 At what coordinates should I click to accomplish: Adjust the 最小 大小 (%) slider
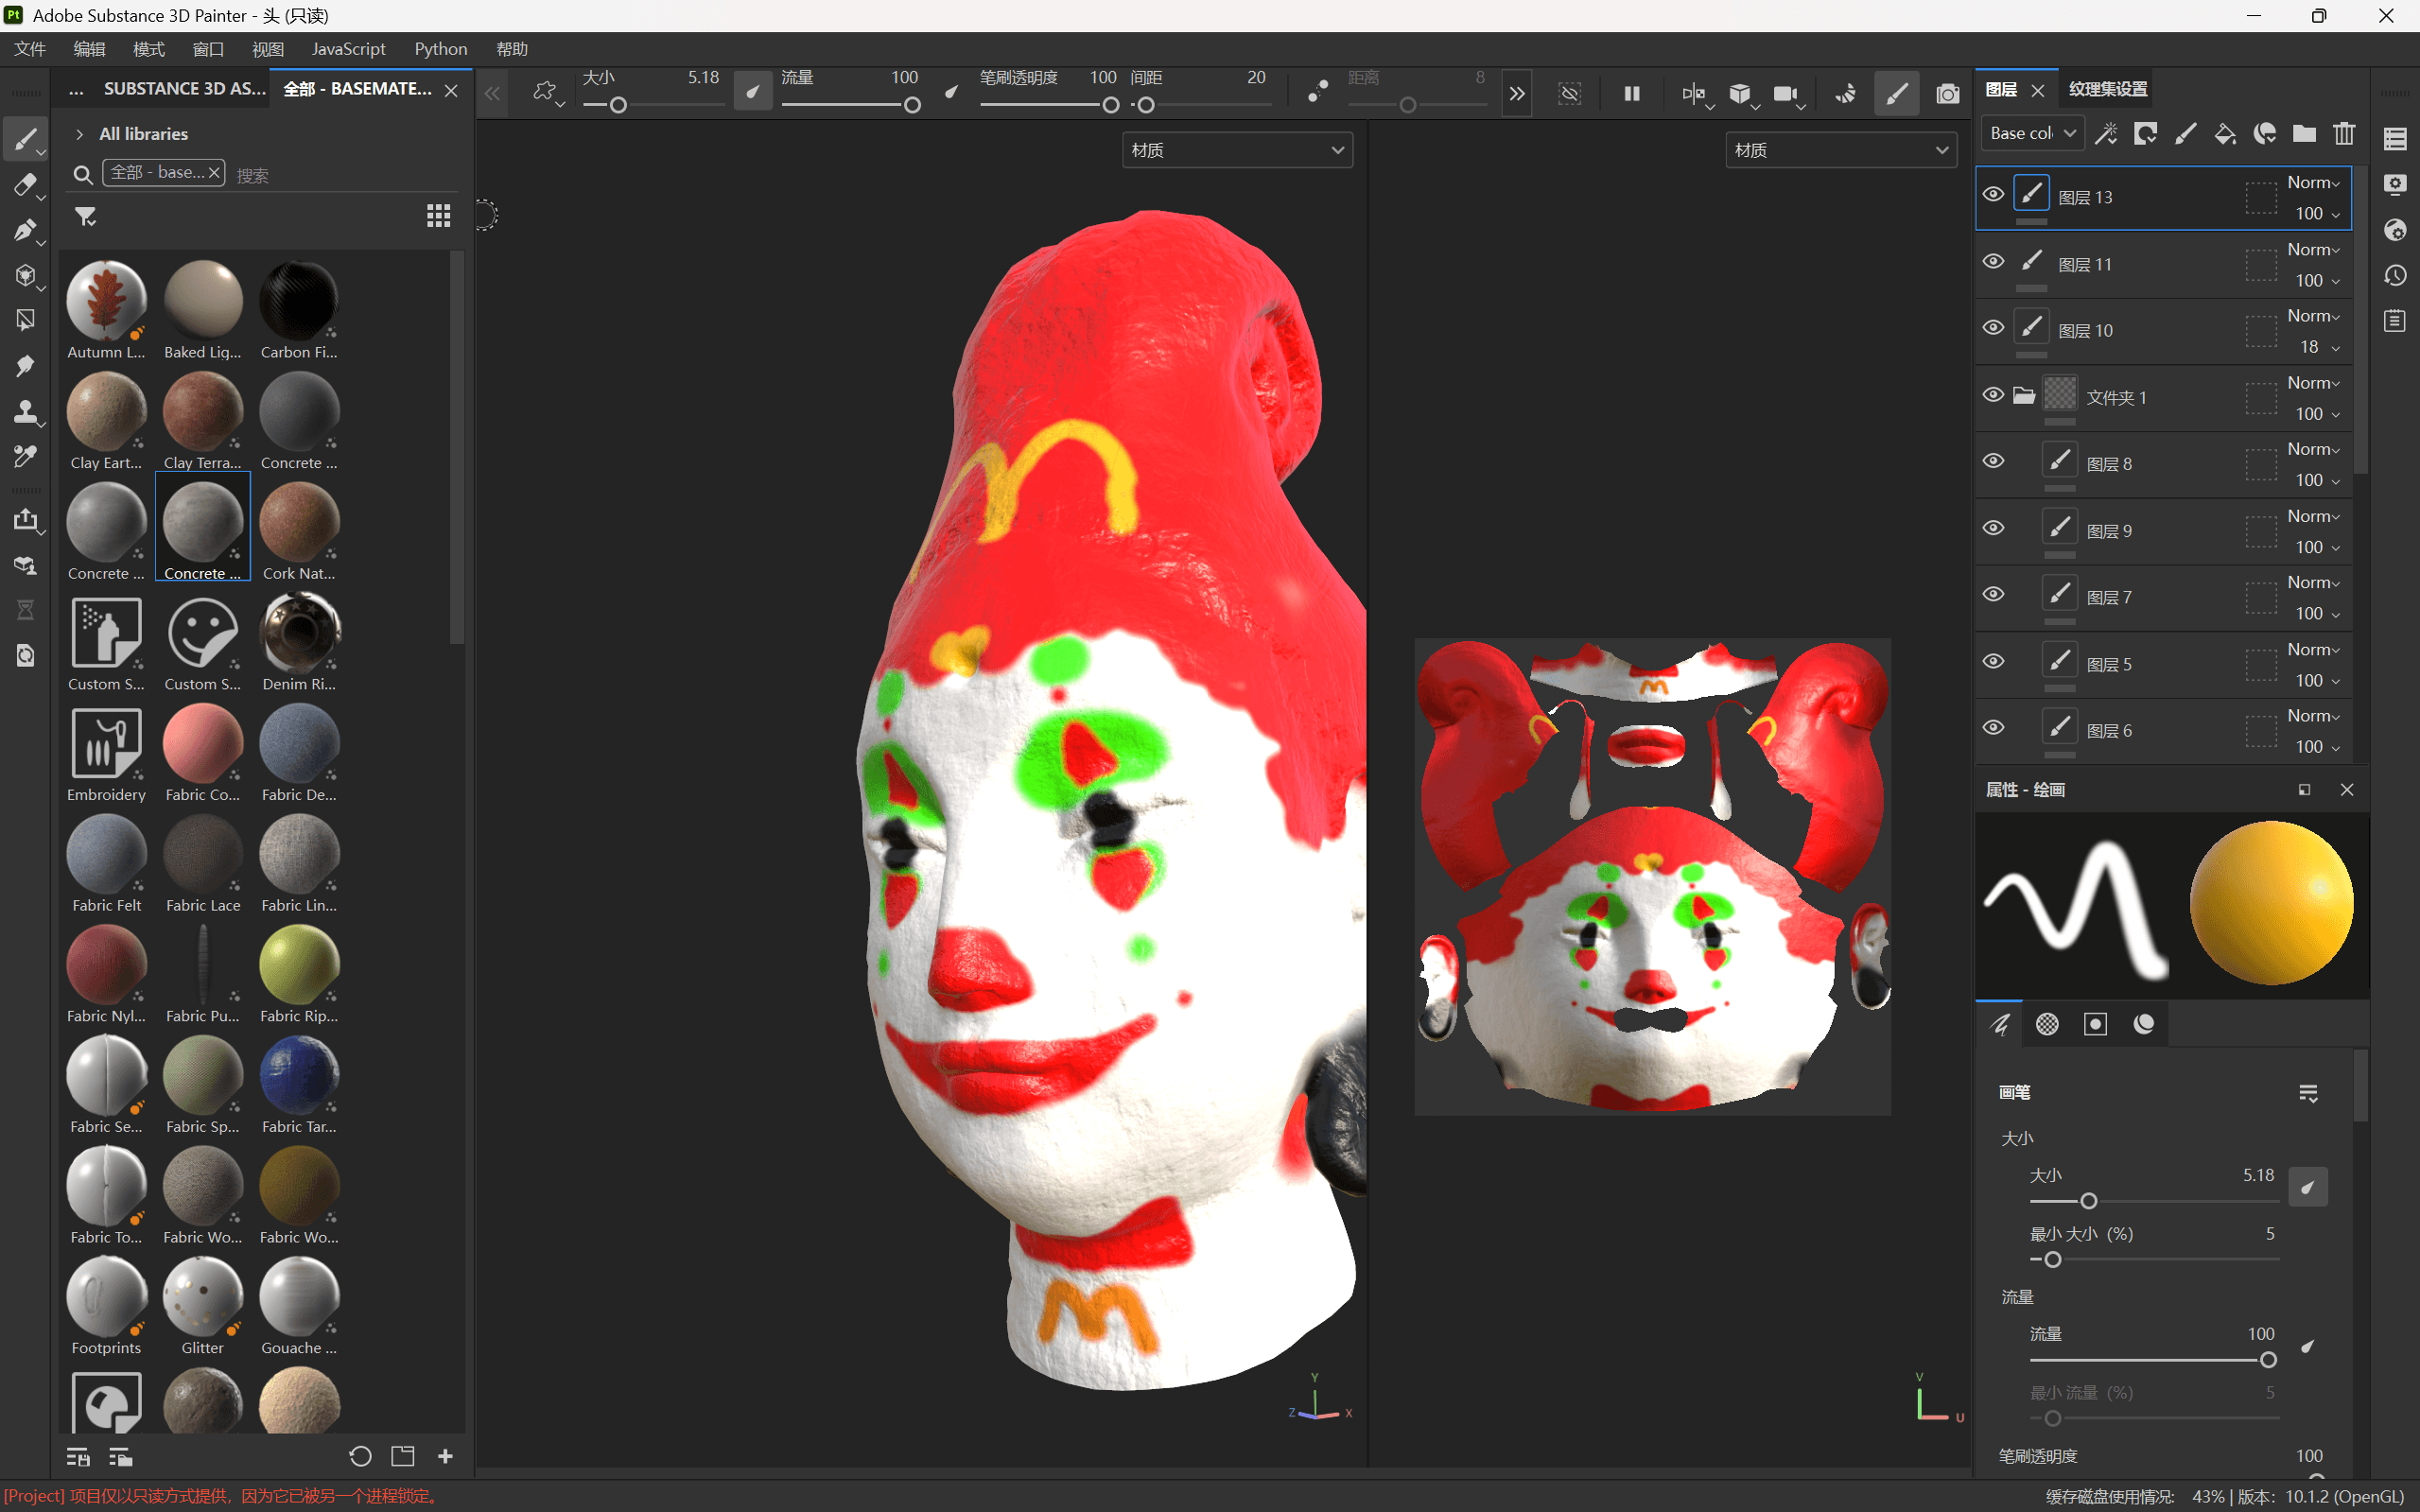(x=2154, y=1260)
